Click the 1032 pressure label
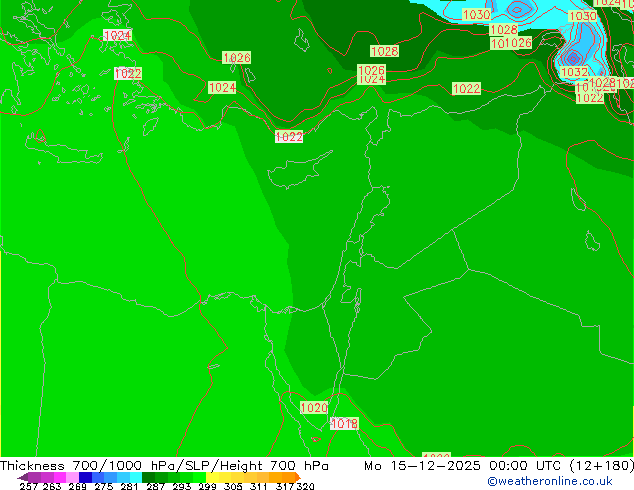The width and height of the screenshot is (634, 490). pyautogui.click(x=574, y=72)
